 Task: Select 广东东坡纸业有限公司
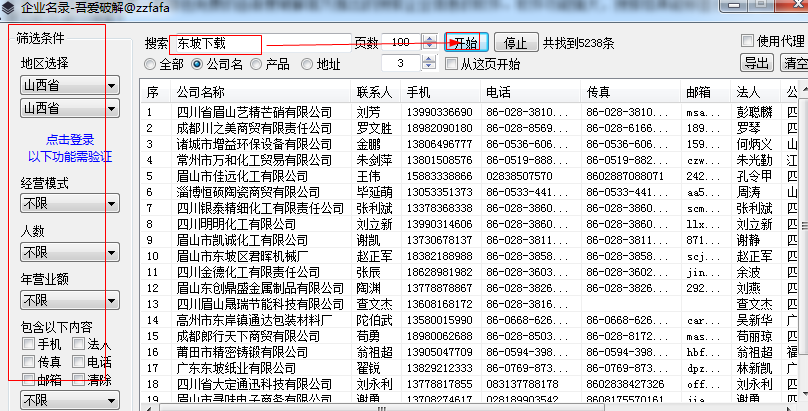[236, 368]
